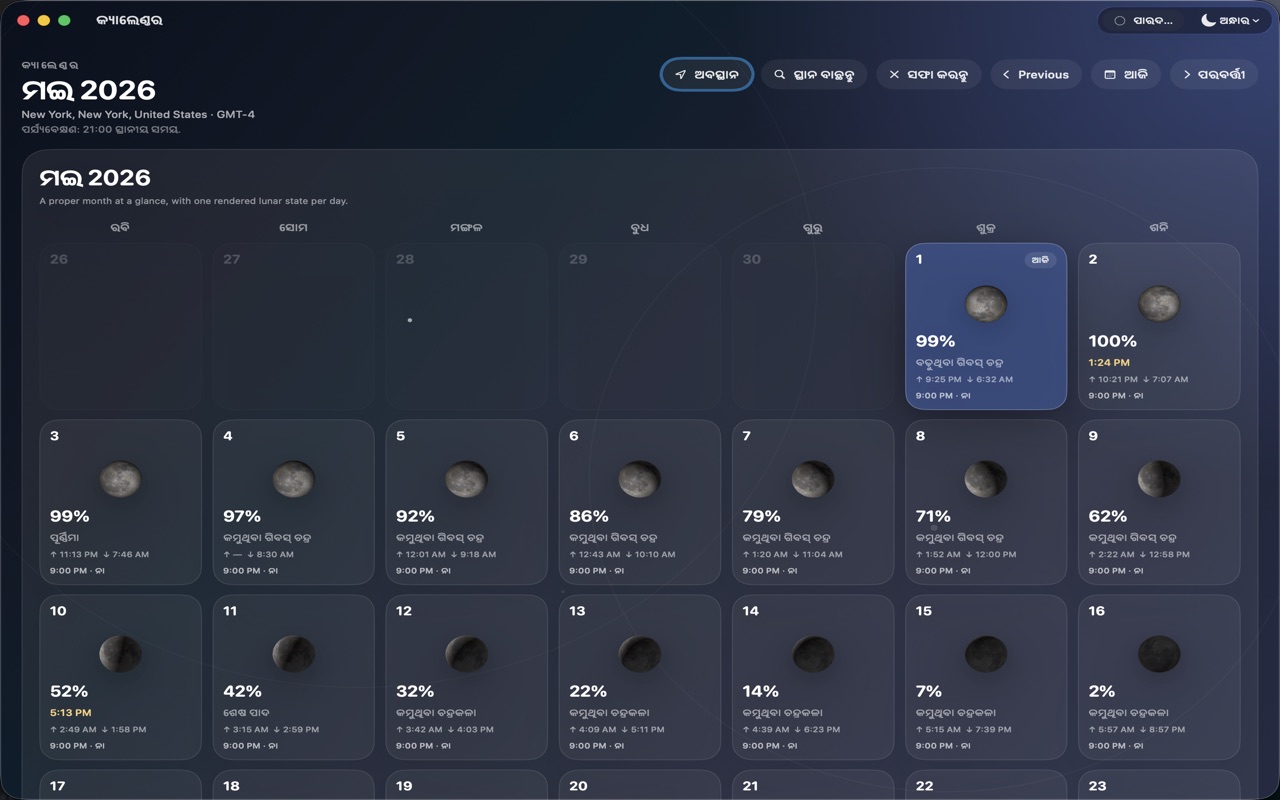This screenshot has height=800, width=1280.
Task: Open the partially visible May 20 card
Action: tap(640, 785)
